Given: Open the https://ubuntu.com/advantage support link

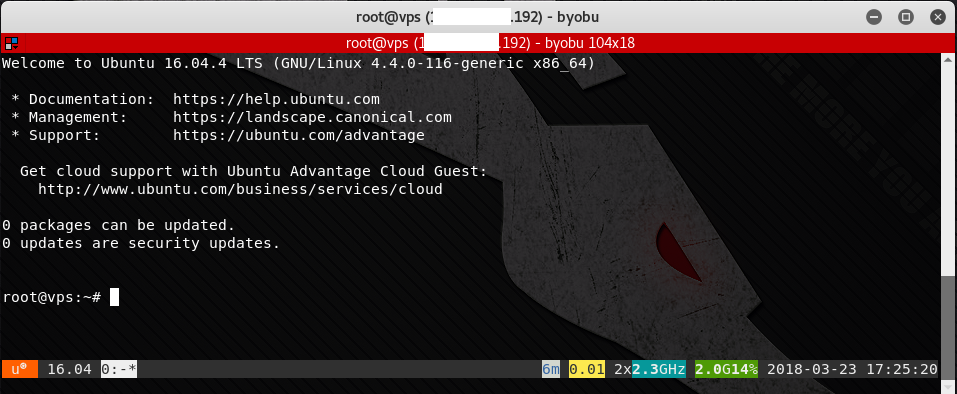Looking at the screenshot, I should point(299,135).
